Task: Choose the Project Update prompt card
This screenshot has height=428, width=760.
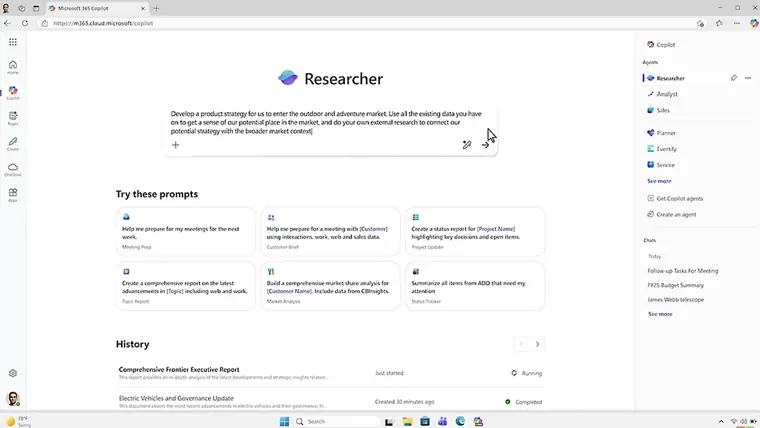Action: [475, 232]
